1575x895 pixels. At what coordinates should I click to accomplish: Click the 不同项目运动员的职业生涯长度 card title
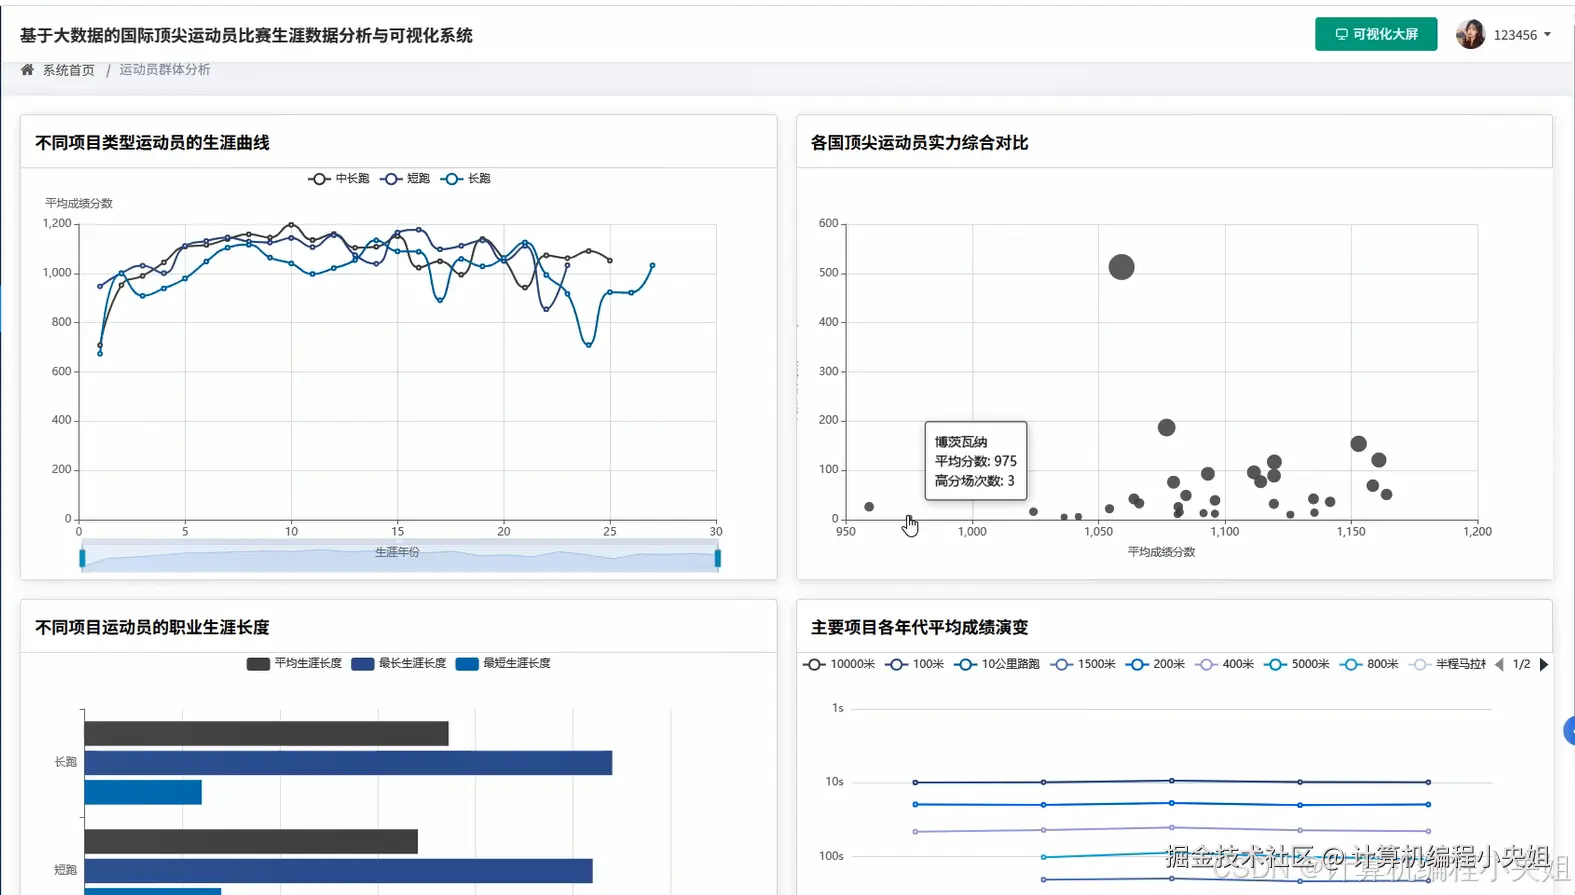coord(152,628)
